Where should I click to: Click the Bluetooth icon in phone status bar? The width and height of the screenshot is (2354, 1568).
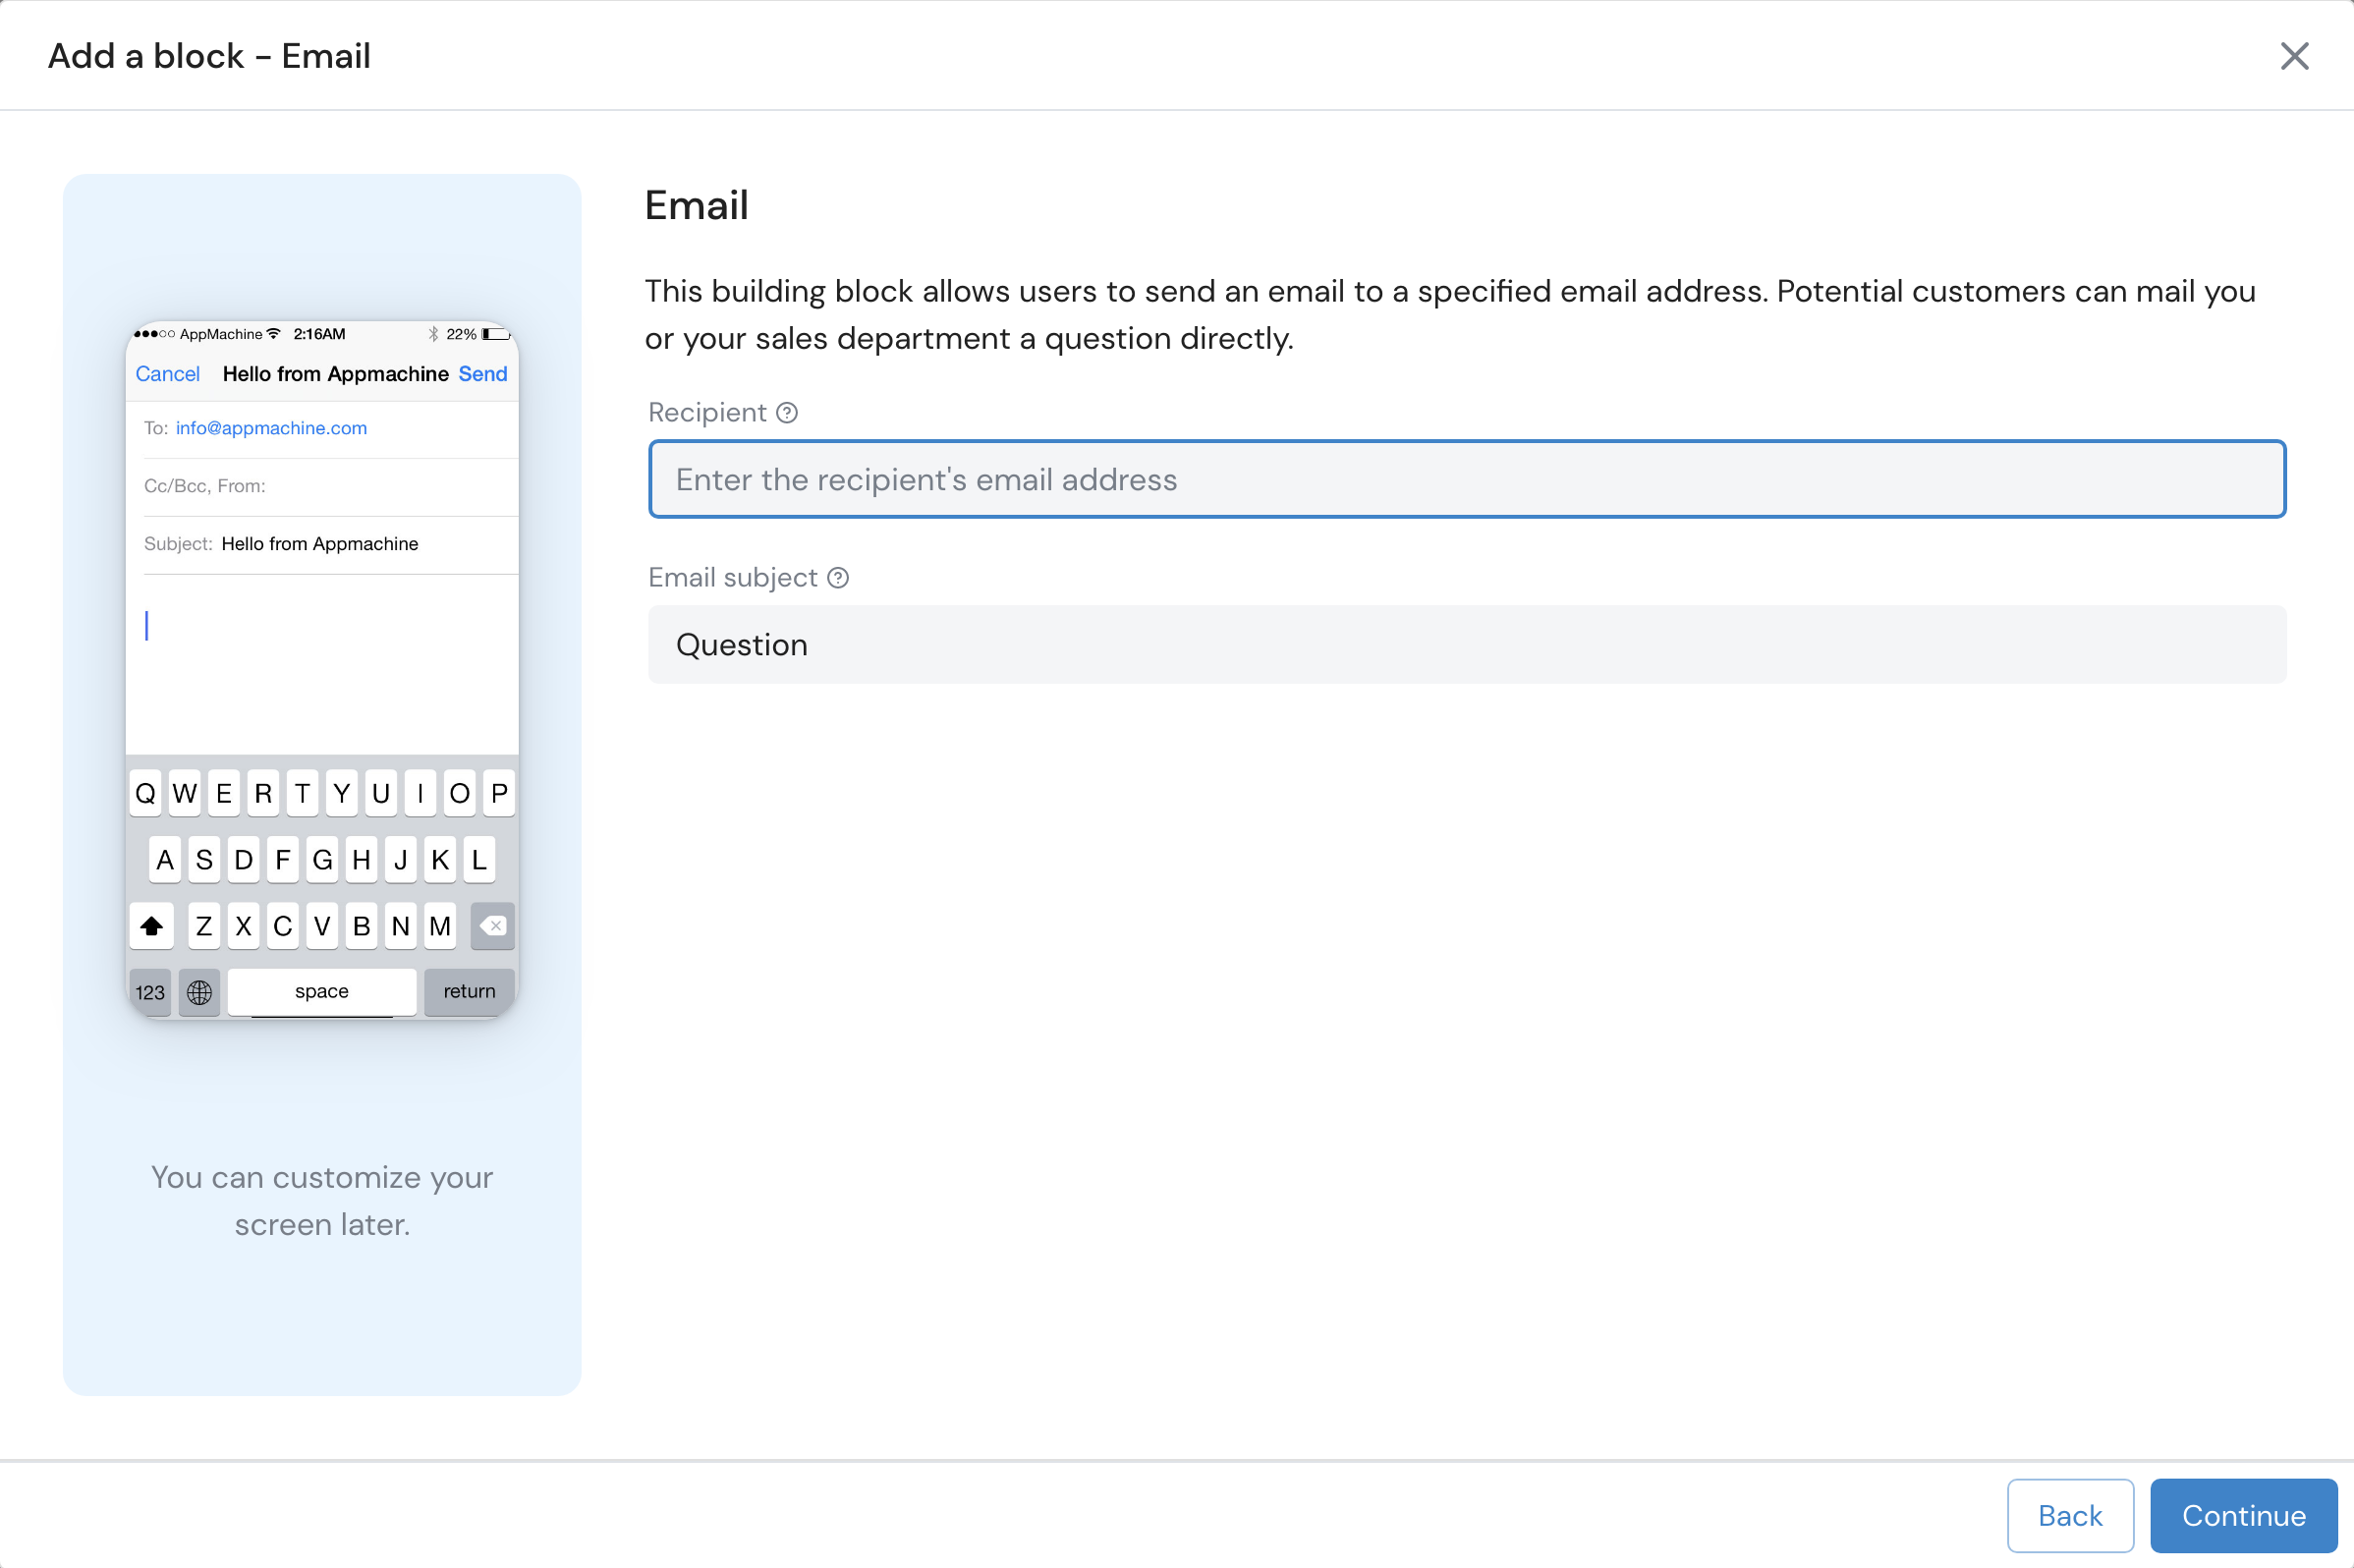click(433, 334)
